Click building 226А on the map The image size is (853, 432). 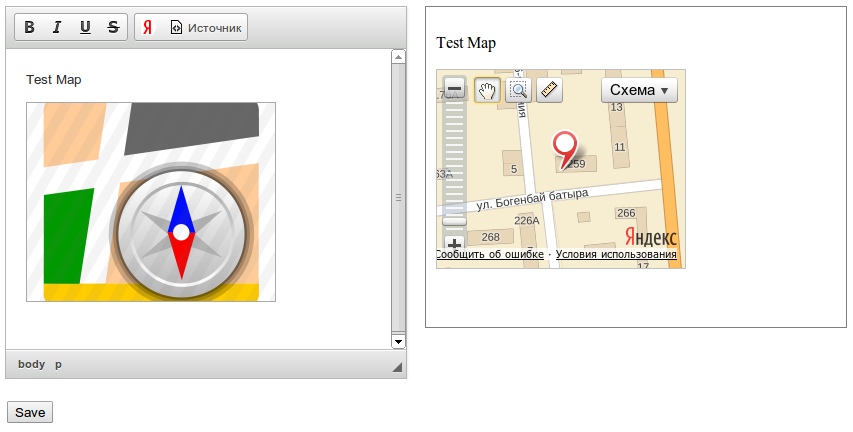pyautogui.click(x=527, y=220)
